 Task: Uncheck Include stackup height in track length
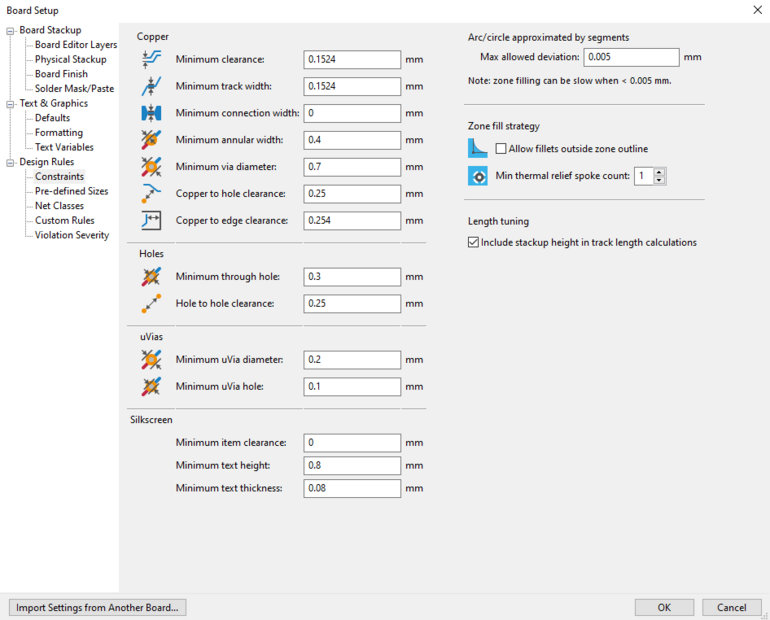click(474, 242)
